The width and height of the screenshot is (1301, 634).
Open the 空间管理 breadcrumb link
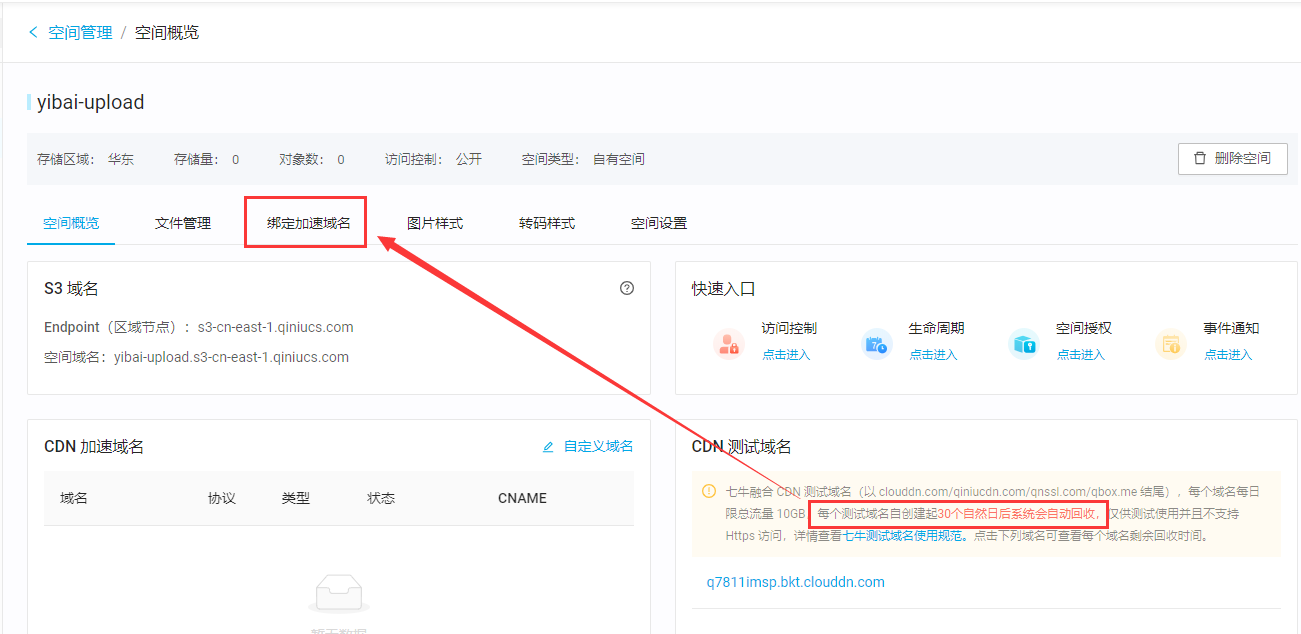point(80,32)
